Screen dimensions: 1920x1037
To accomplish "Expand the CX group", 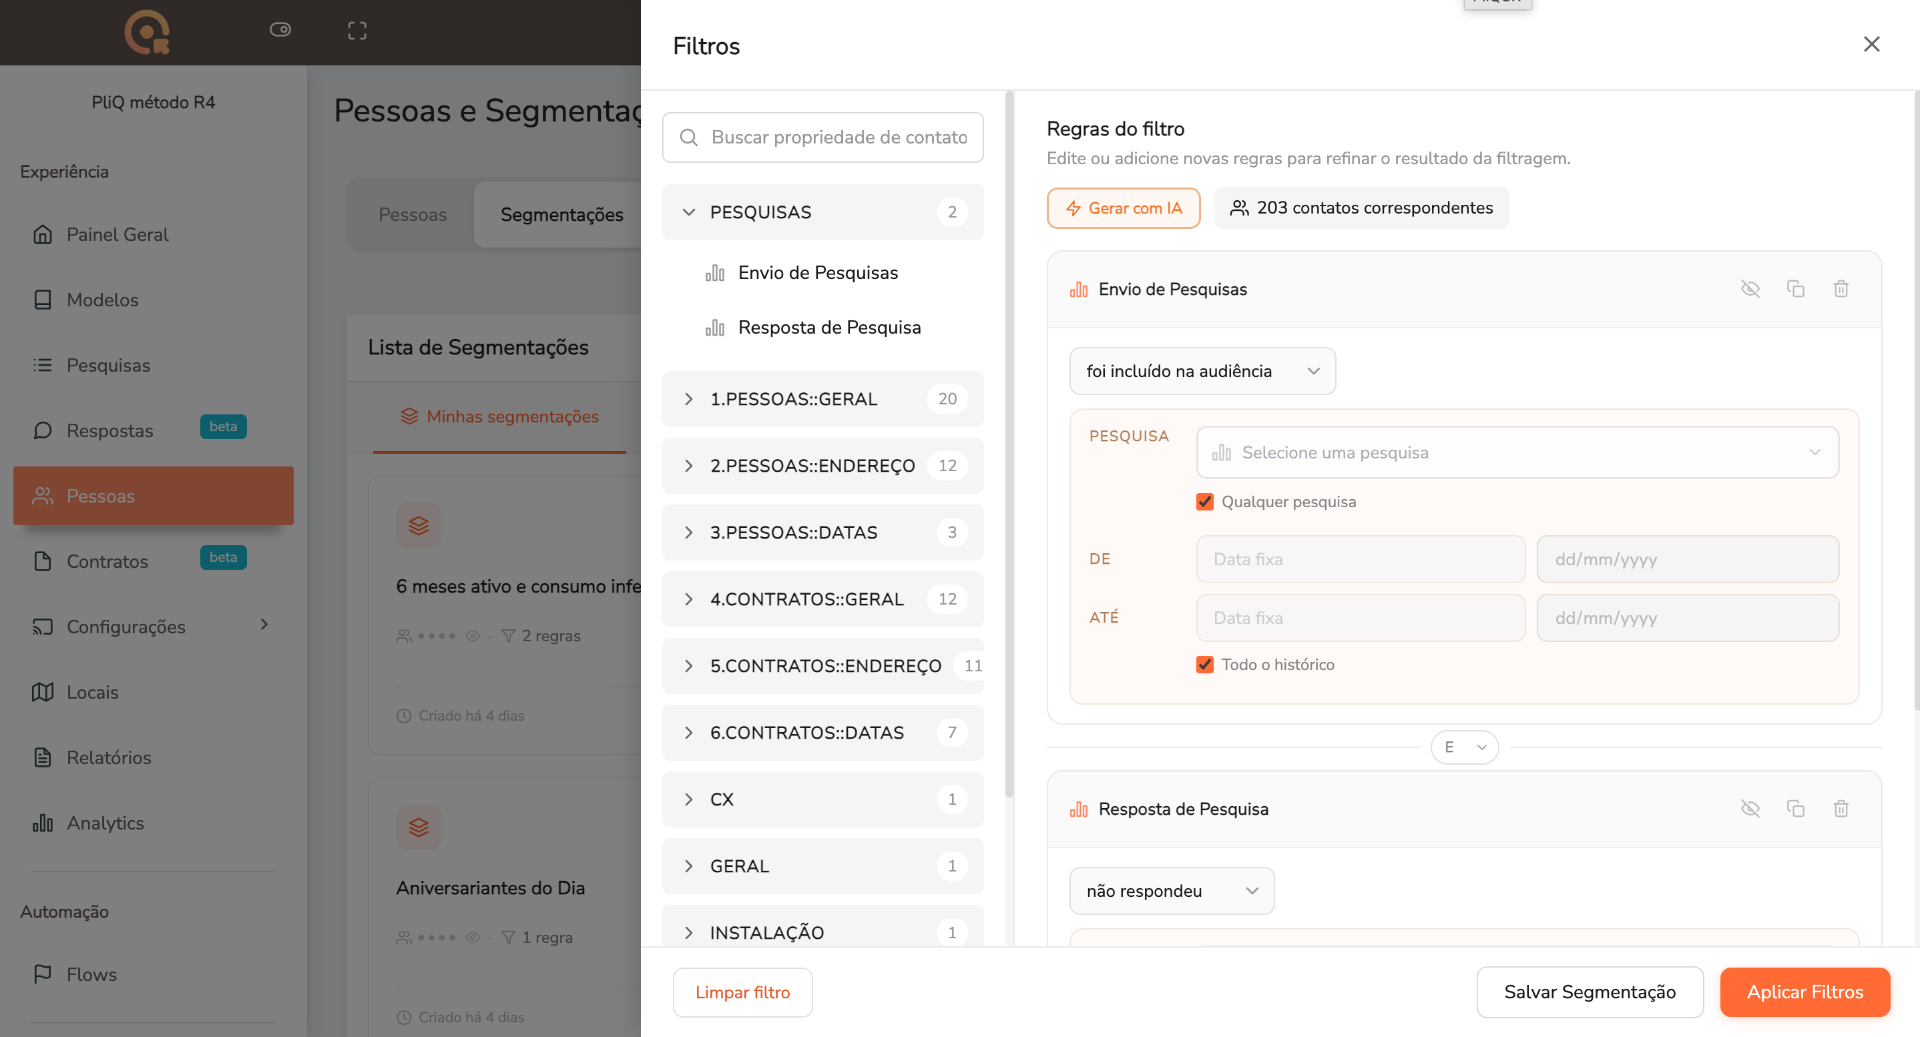I will pyautogui.click(x=822, y=800).
